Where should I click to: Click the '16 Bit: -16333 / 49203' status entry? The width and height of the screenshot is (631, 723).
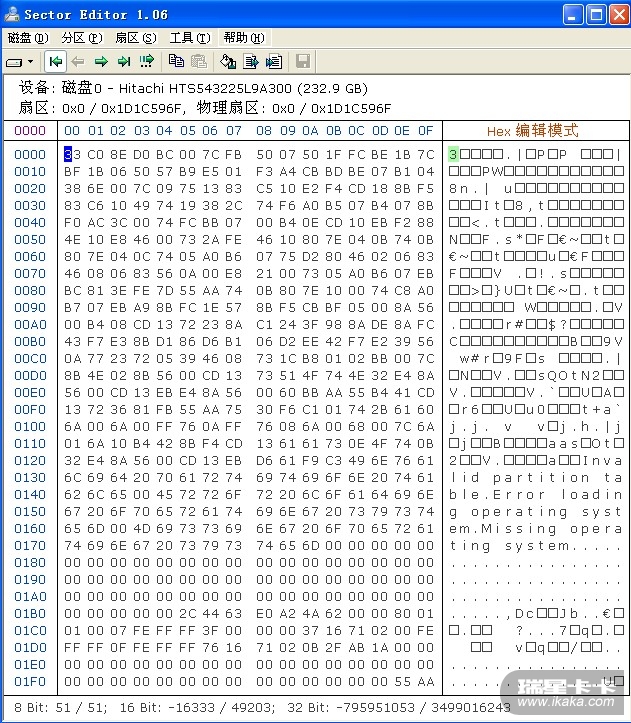click(x=197, y=707)
